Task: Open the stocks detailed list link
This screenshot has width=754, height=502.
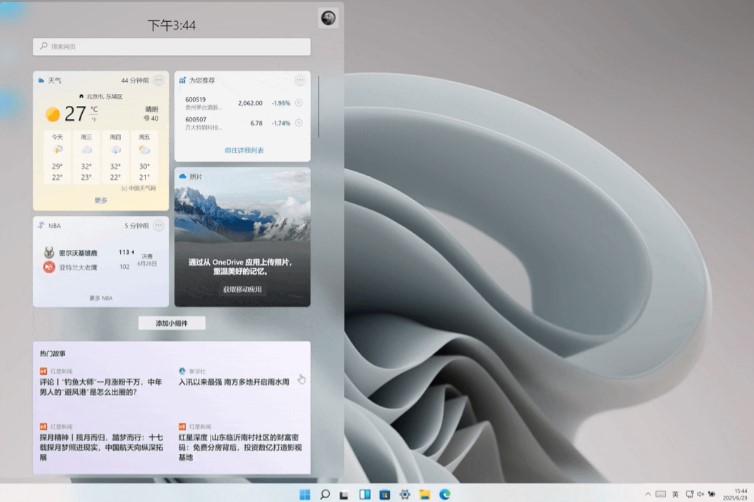Action: (244, 150)
